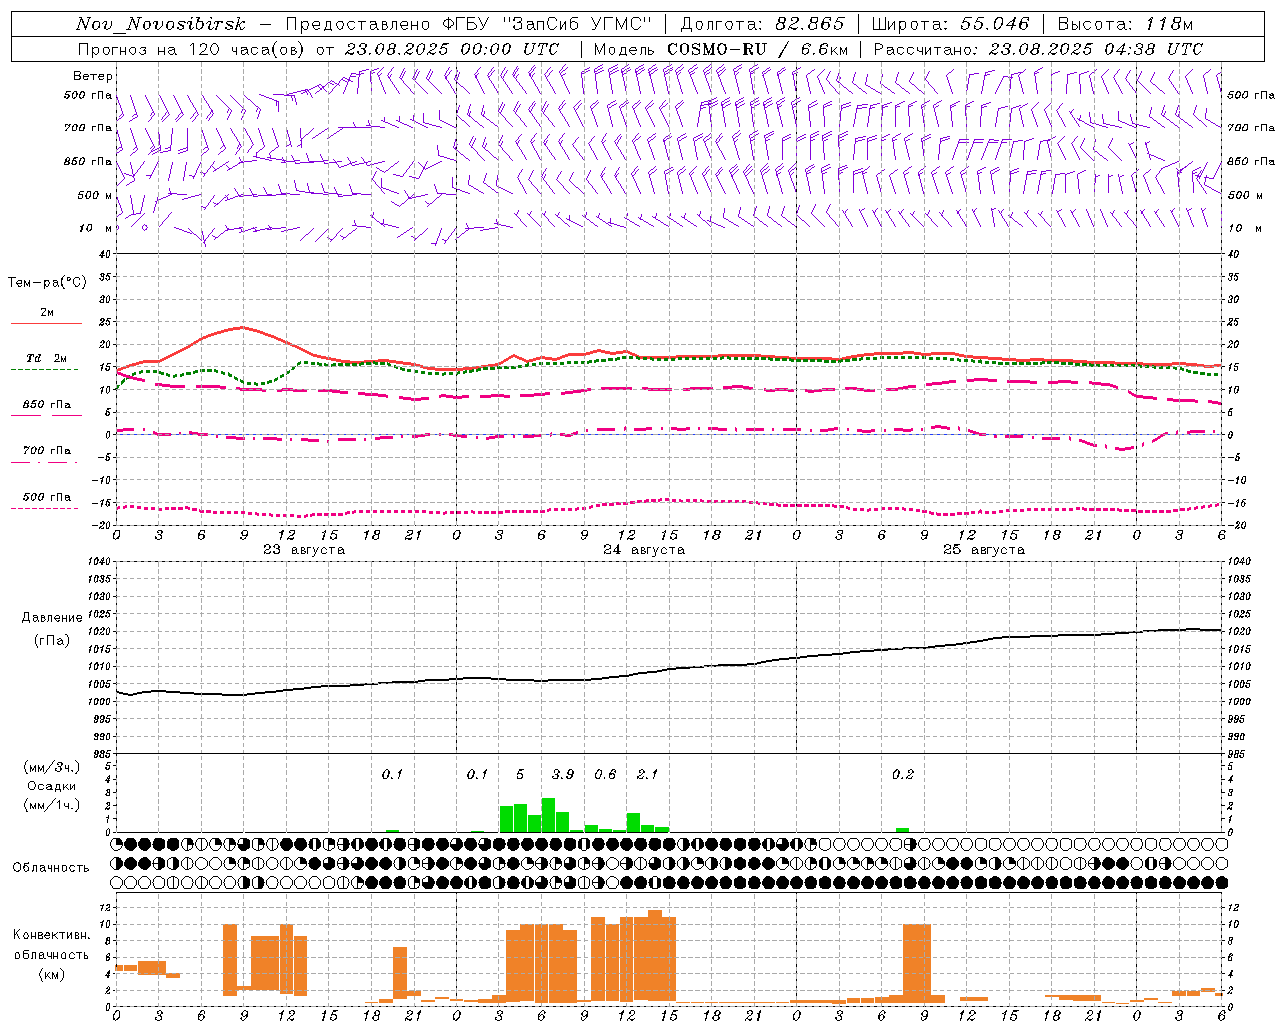The width and height of the screenshot is (1280, 1024).
Task: Click the Тем-ра(°C) axis label
Action: tap(47, 283)
